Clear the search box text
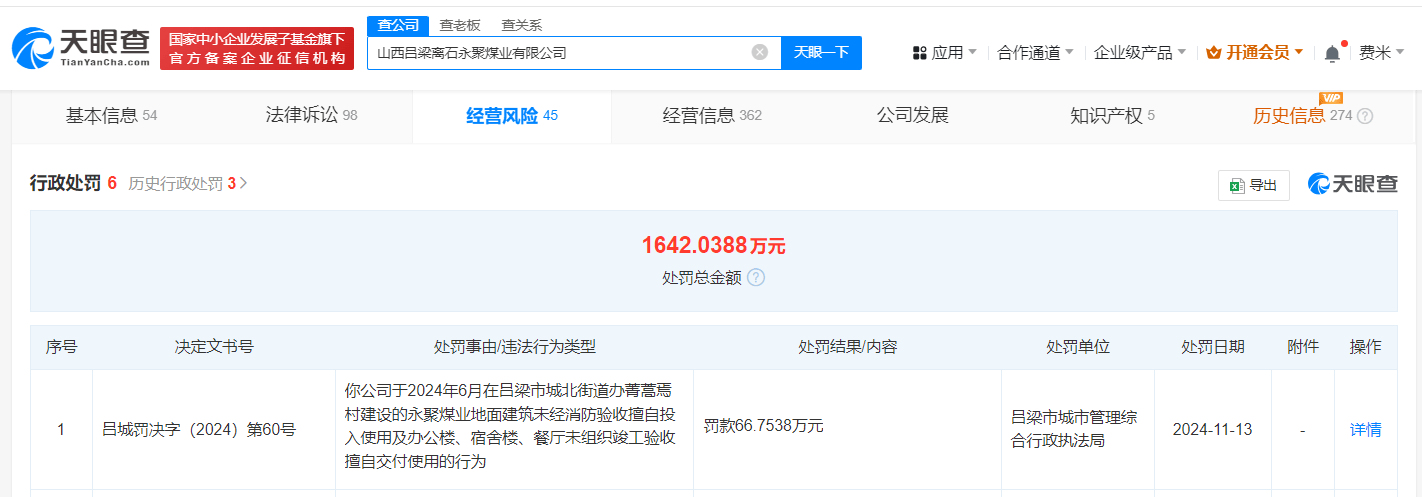 (760, 52)
